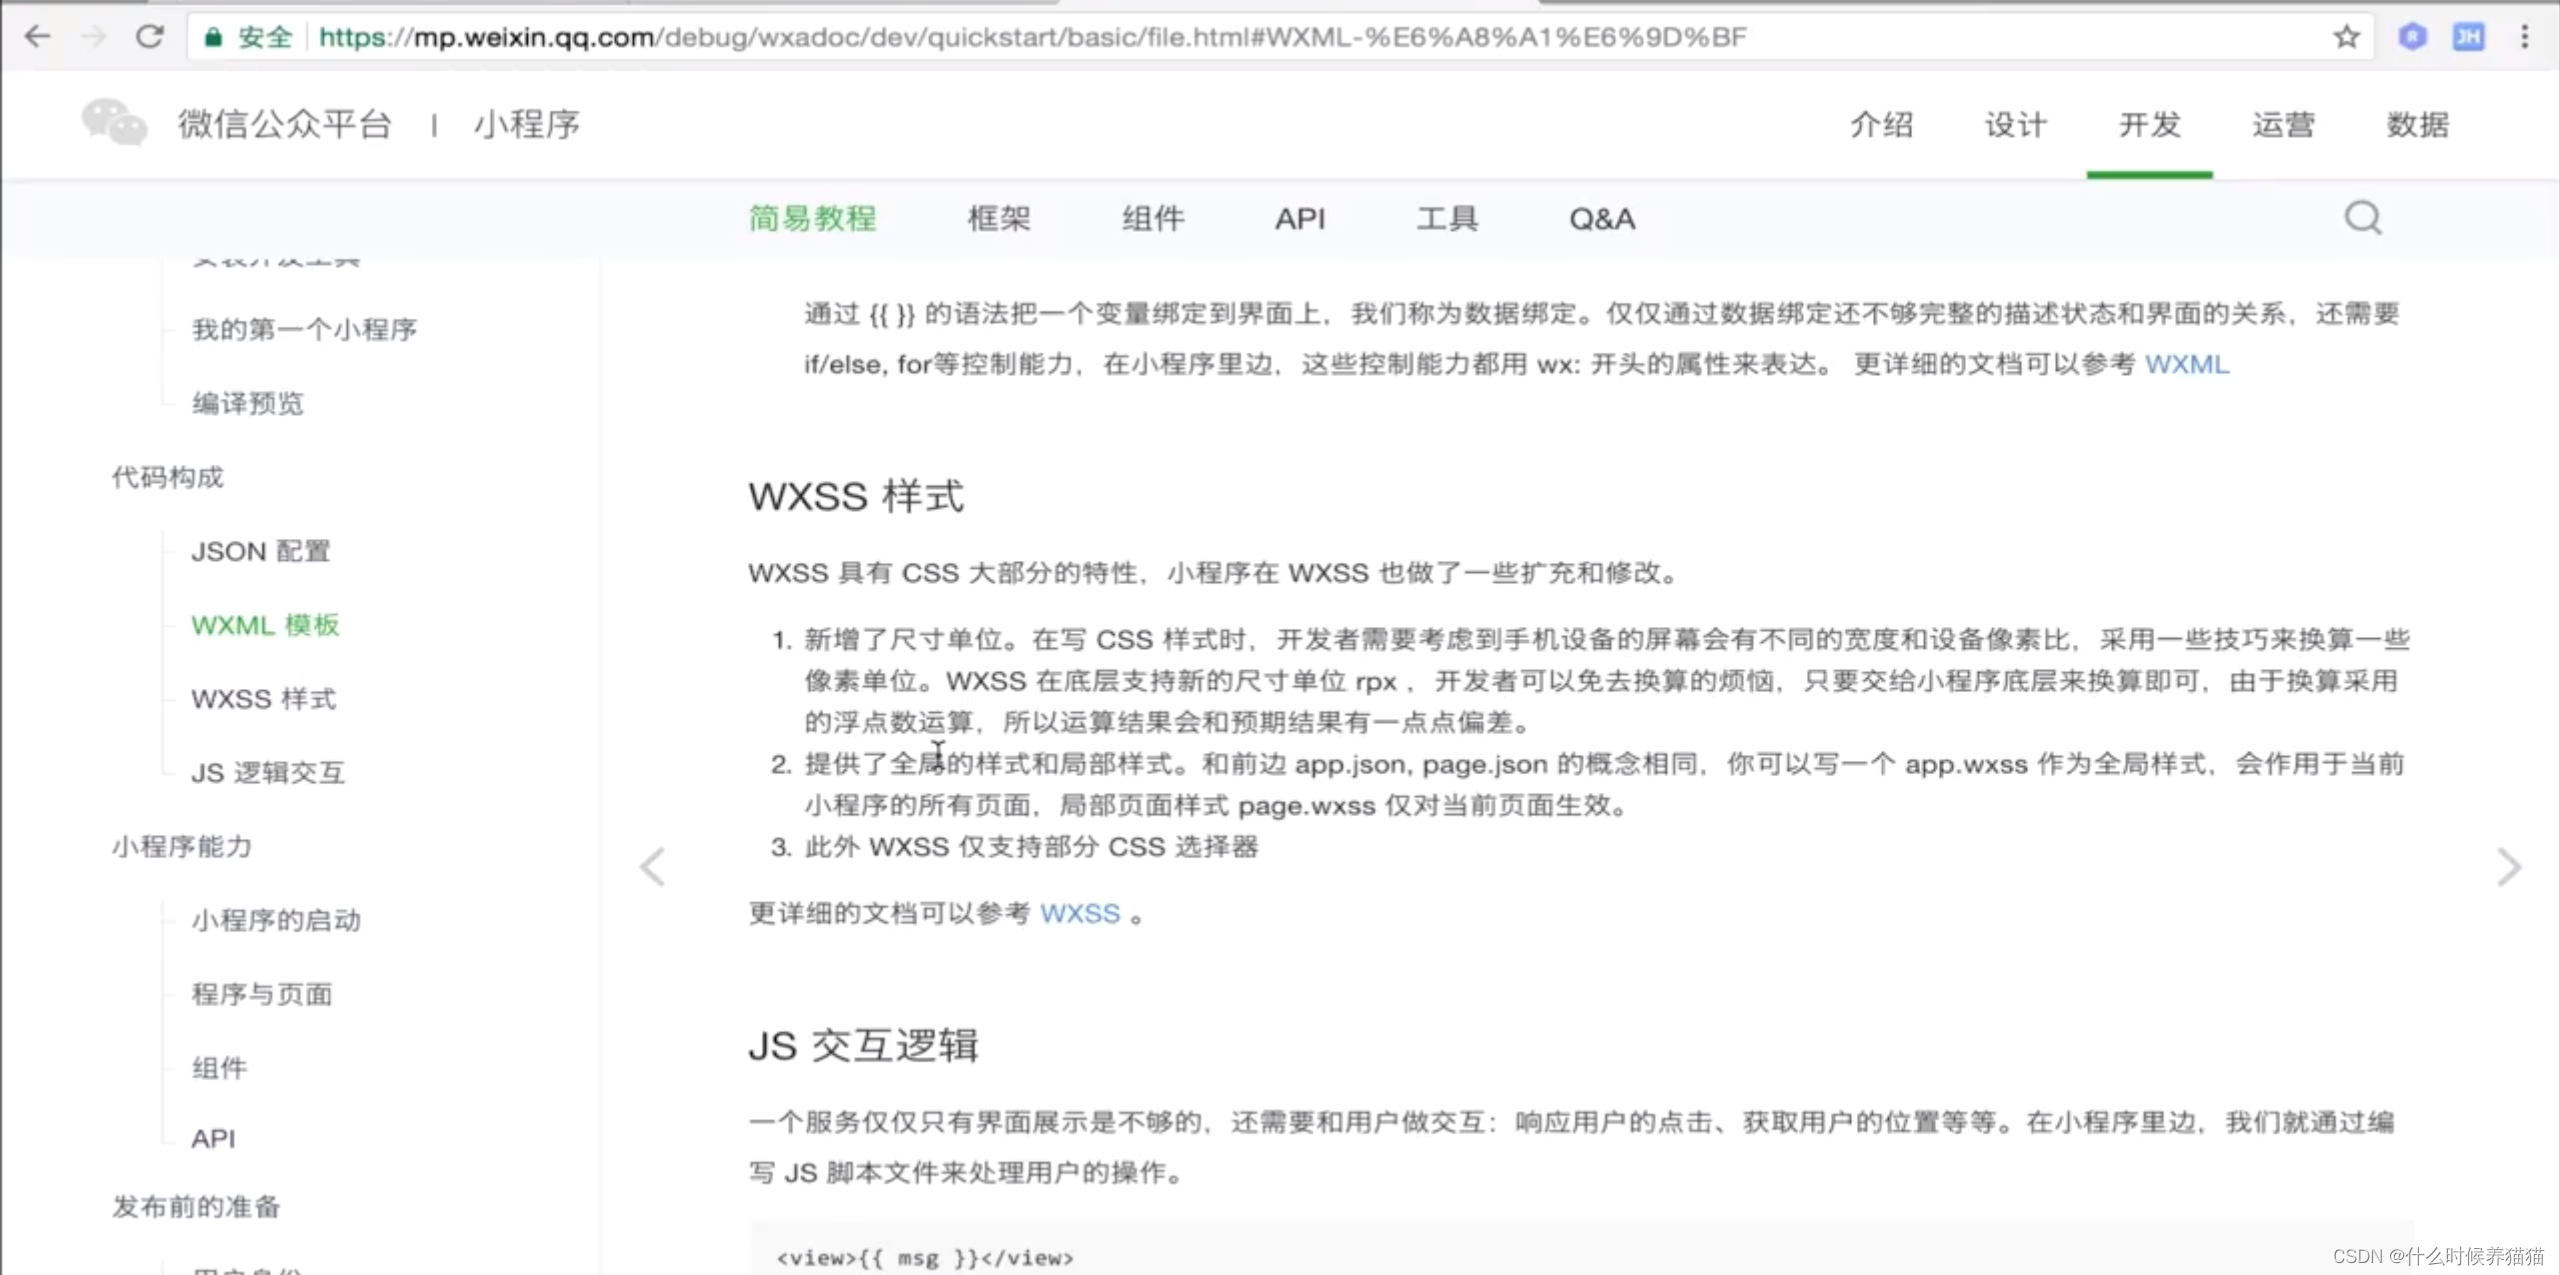This screenshot has width=2560, height=1275.
Task: Open JSON 配置 in sidebar
Action: pyautogui.click(x=260, y=551)
